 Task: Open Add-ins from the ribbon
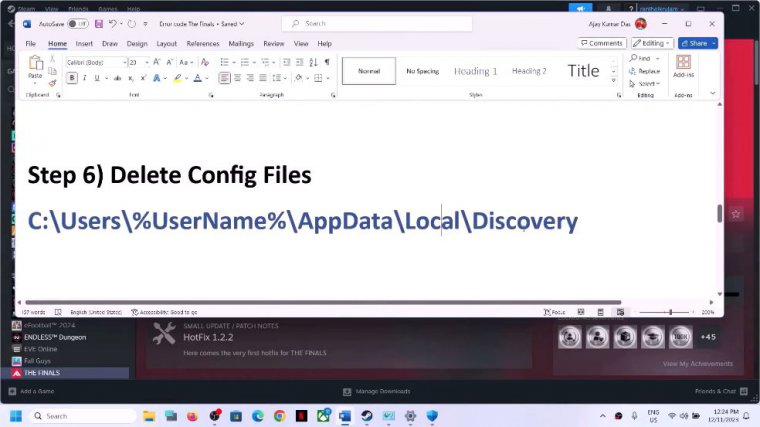click(x=683, y=66)
